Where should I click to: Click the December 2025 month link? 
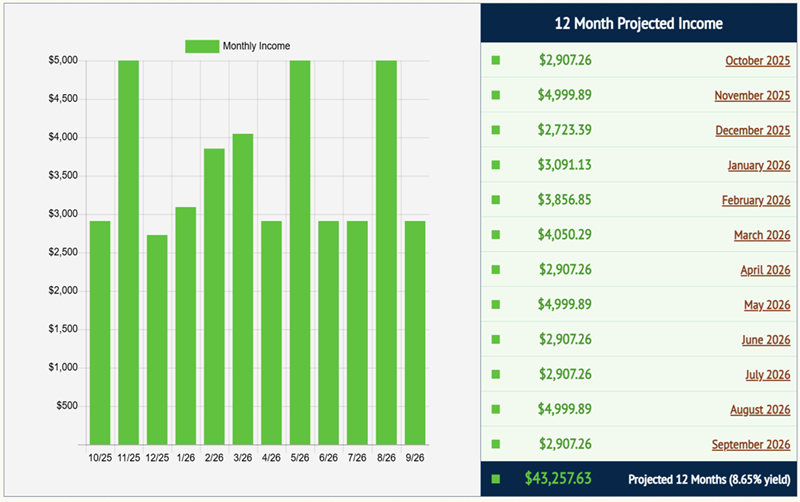(x=752, y=131)
